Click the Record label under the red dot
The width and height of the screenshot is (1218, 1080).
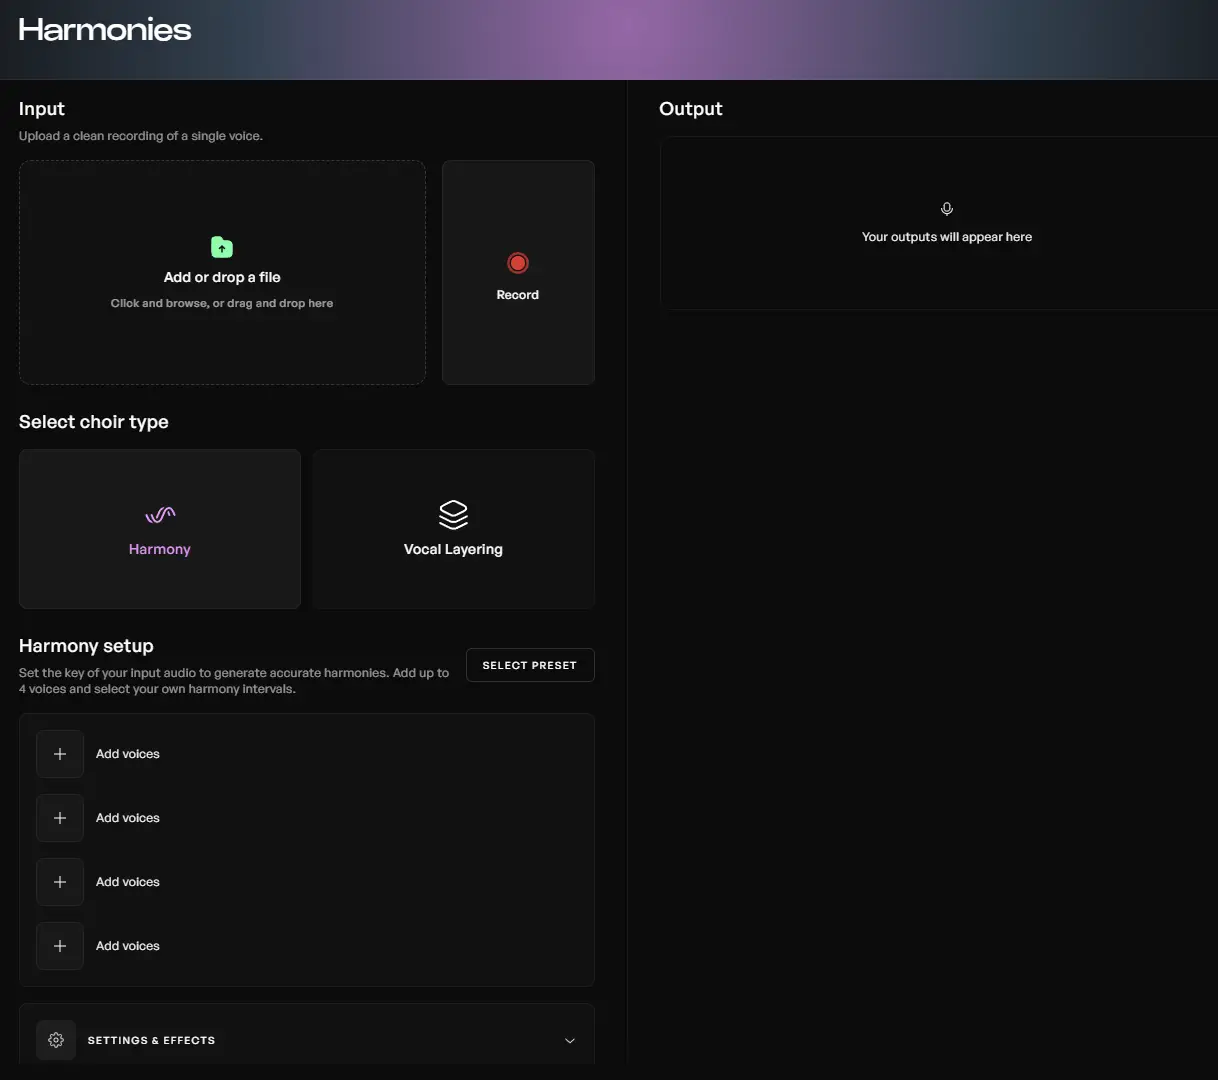pos(518,295)
